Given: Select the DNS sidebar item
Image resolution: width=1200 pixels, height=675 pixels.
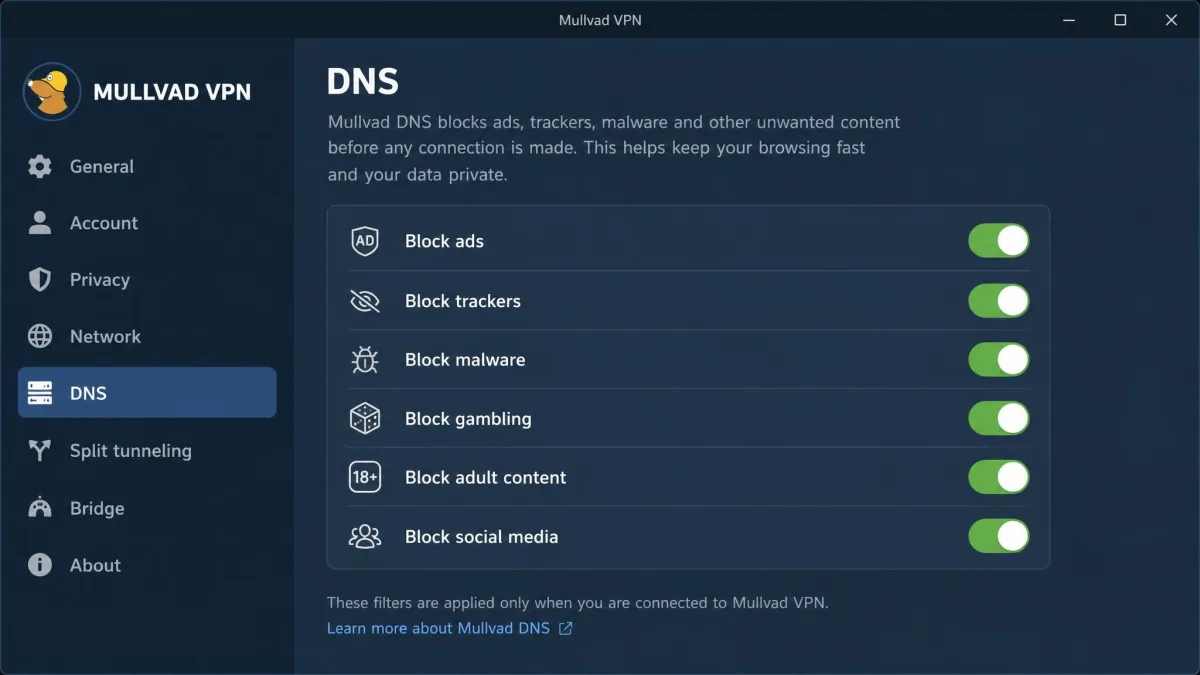Looking at the screenshot, I should [x=147, y=393].
